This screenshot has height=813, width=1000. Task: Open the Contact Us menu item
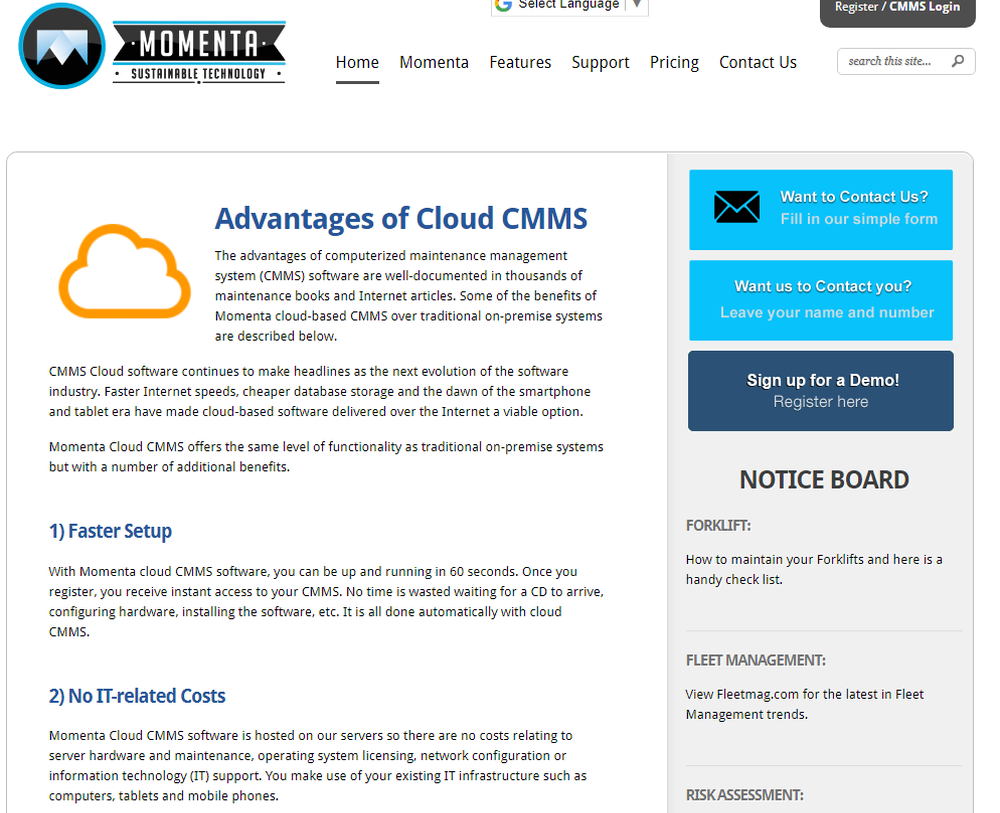point(758,62)
